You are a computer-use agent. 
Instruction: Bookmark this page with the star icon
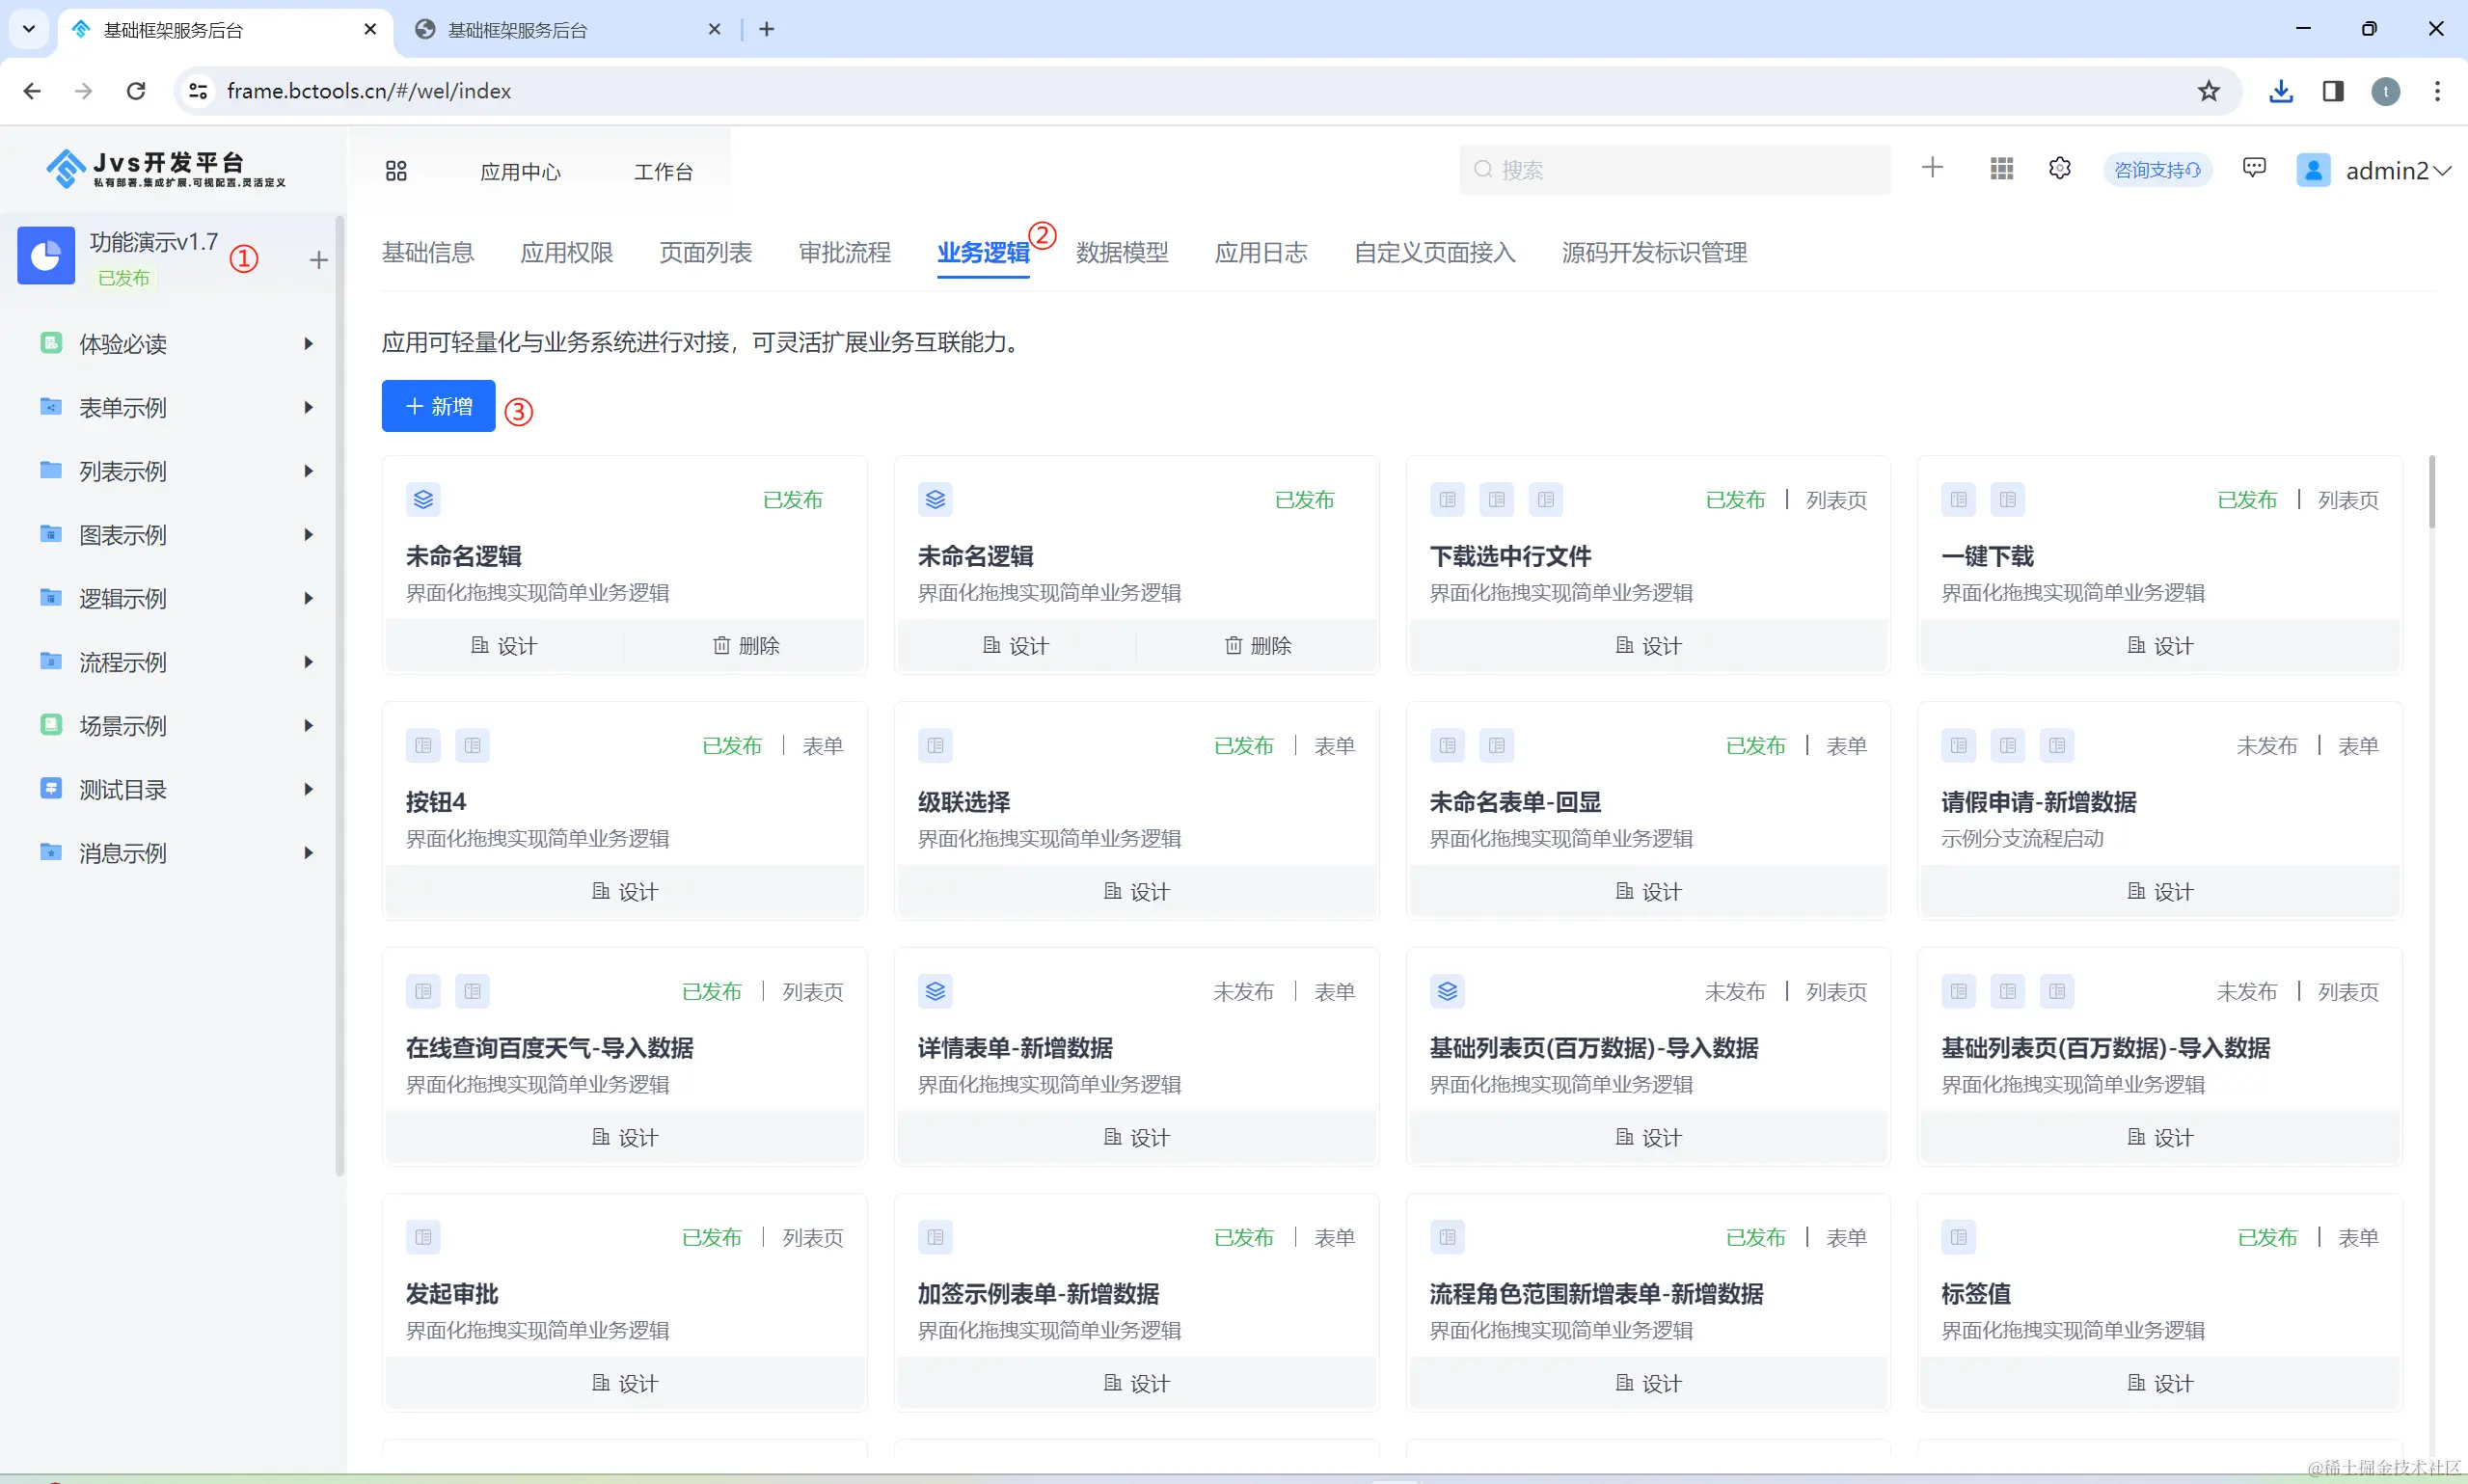tap(2208, 91)
